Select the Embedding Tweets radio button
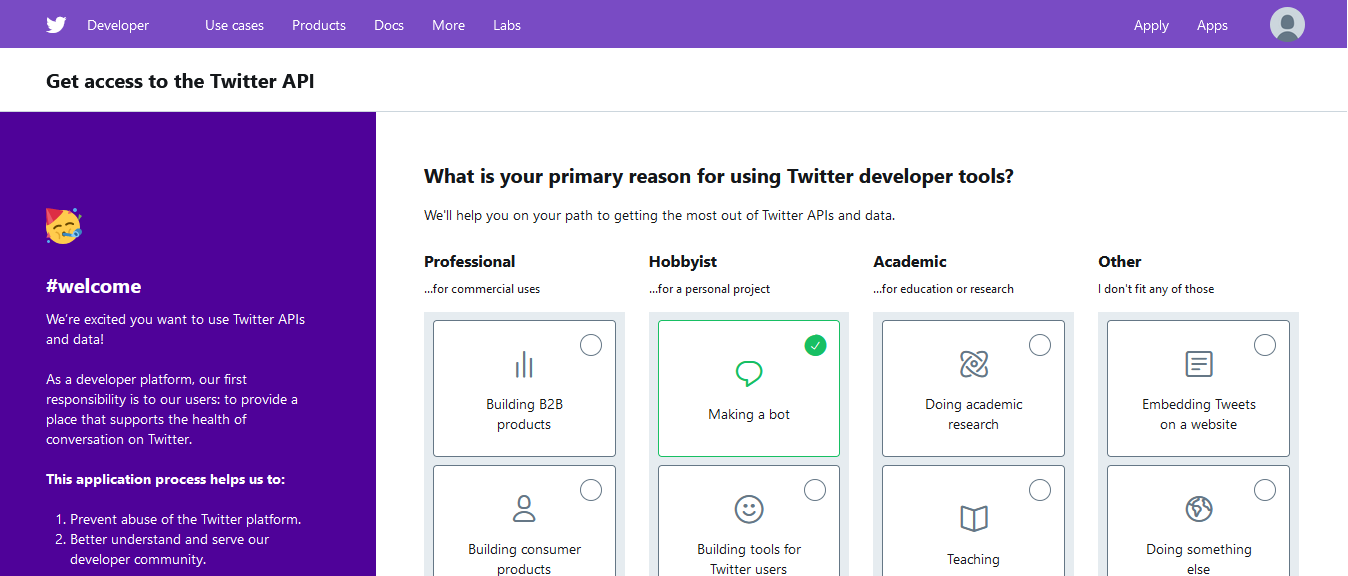The height and width of the screenshot is (576, 1348). pos(1265,345)
